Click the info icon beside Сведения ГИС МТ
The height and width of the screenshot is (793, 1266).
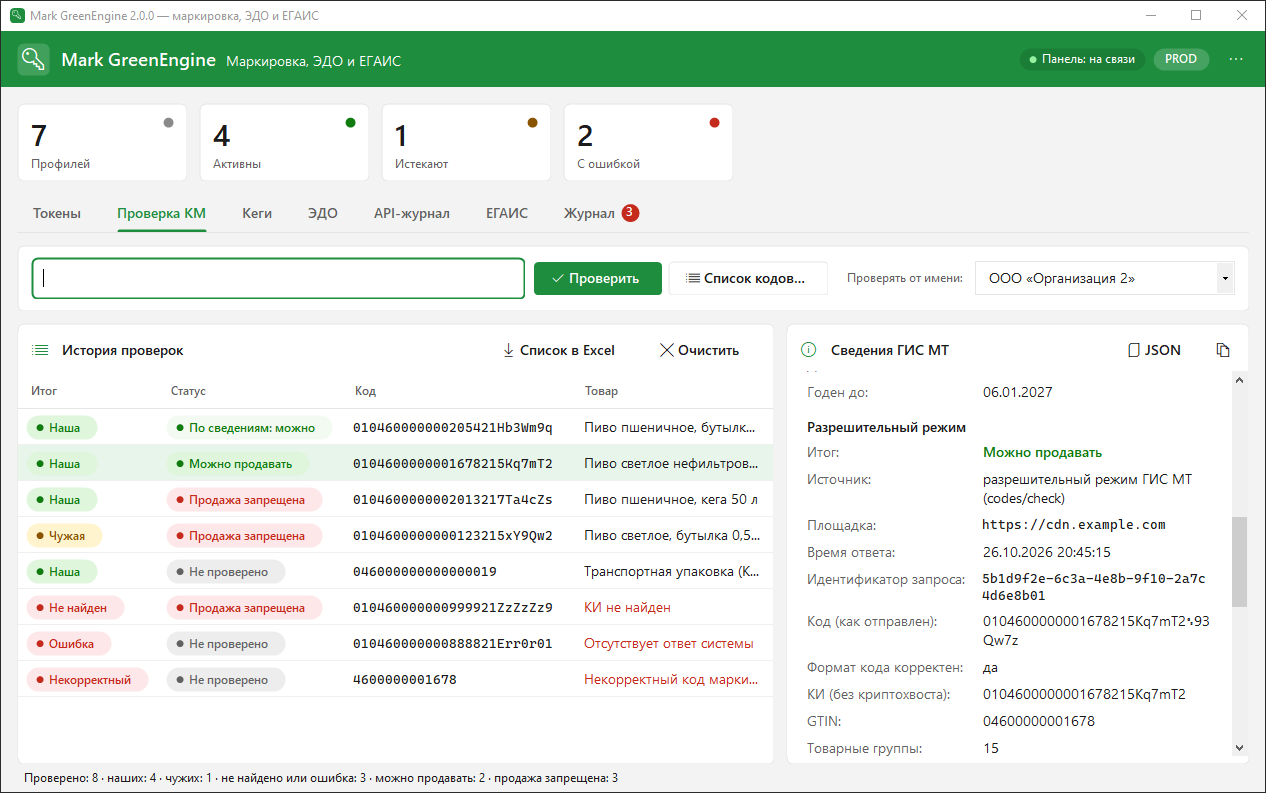(x=809, y=350)
